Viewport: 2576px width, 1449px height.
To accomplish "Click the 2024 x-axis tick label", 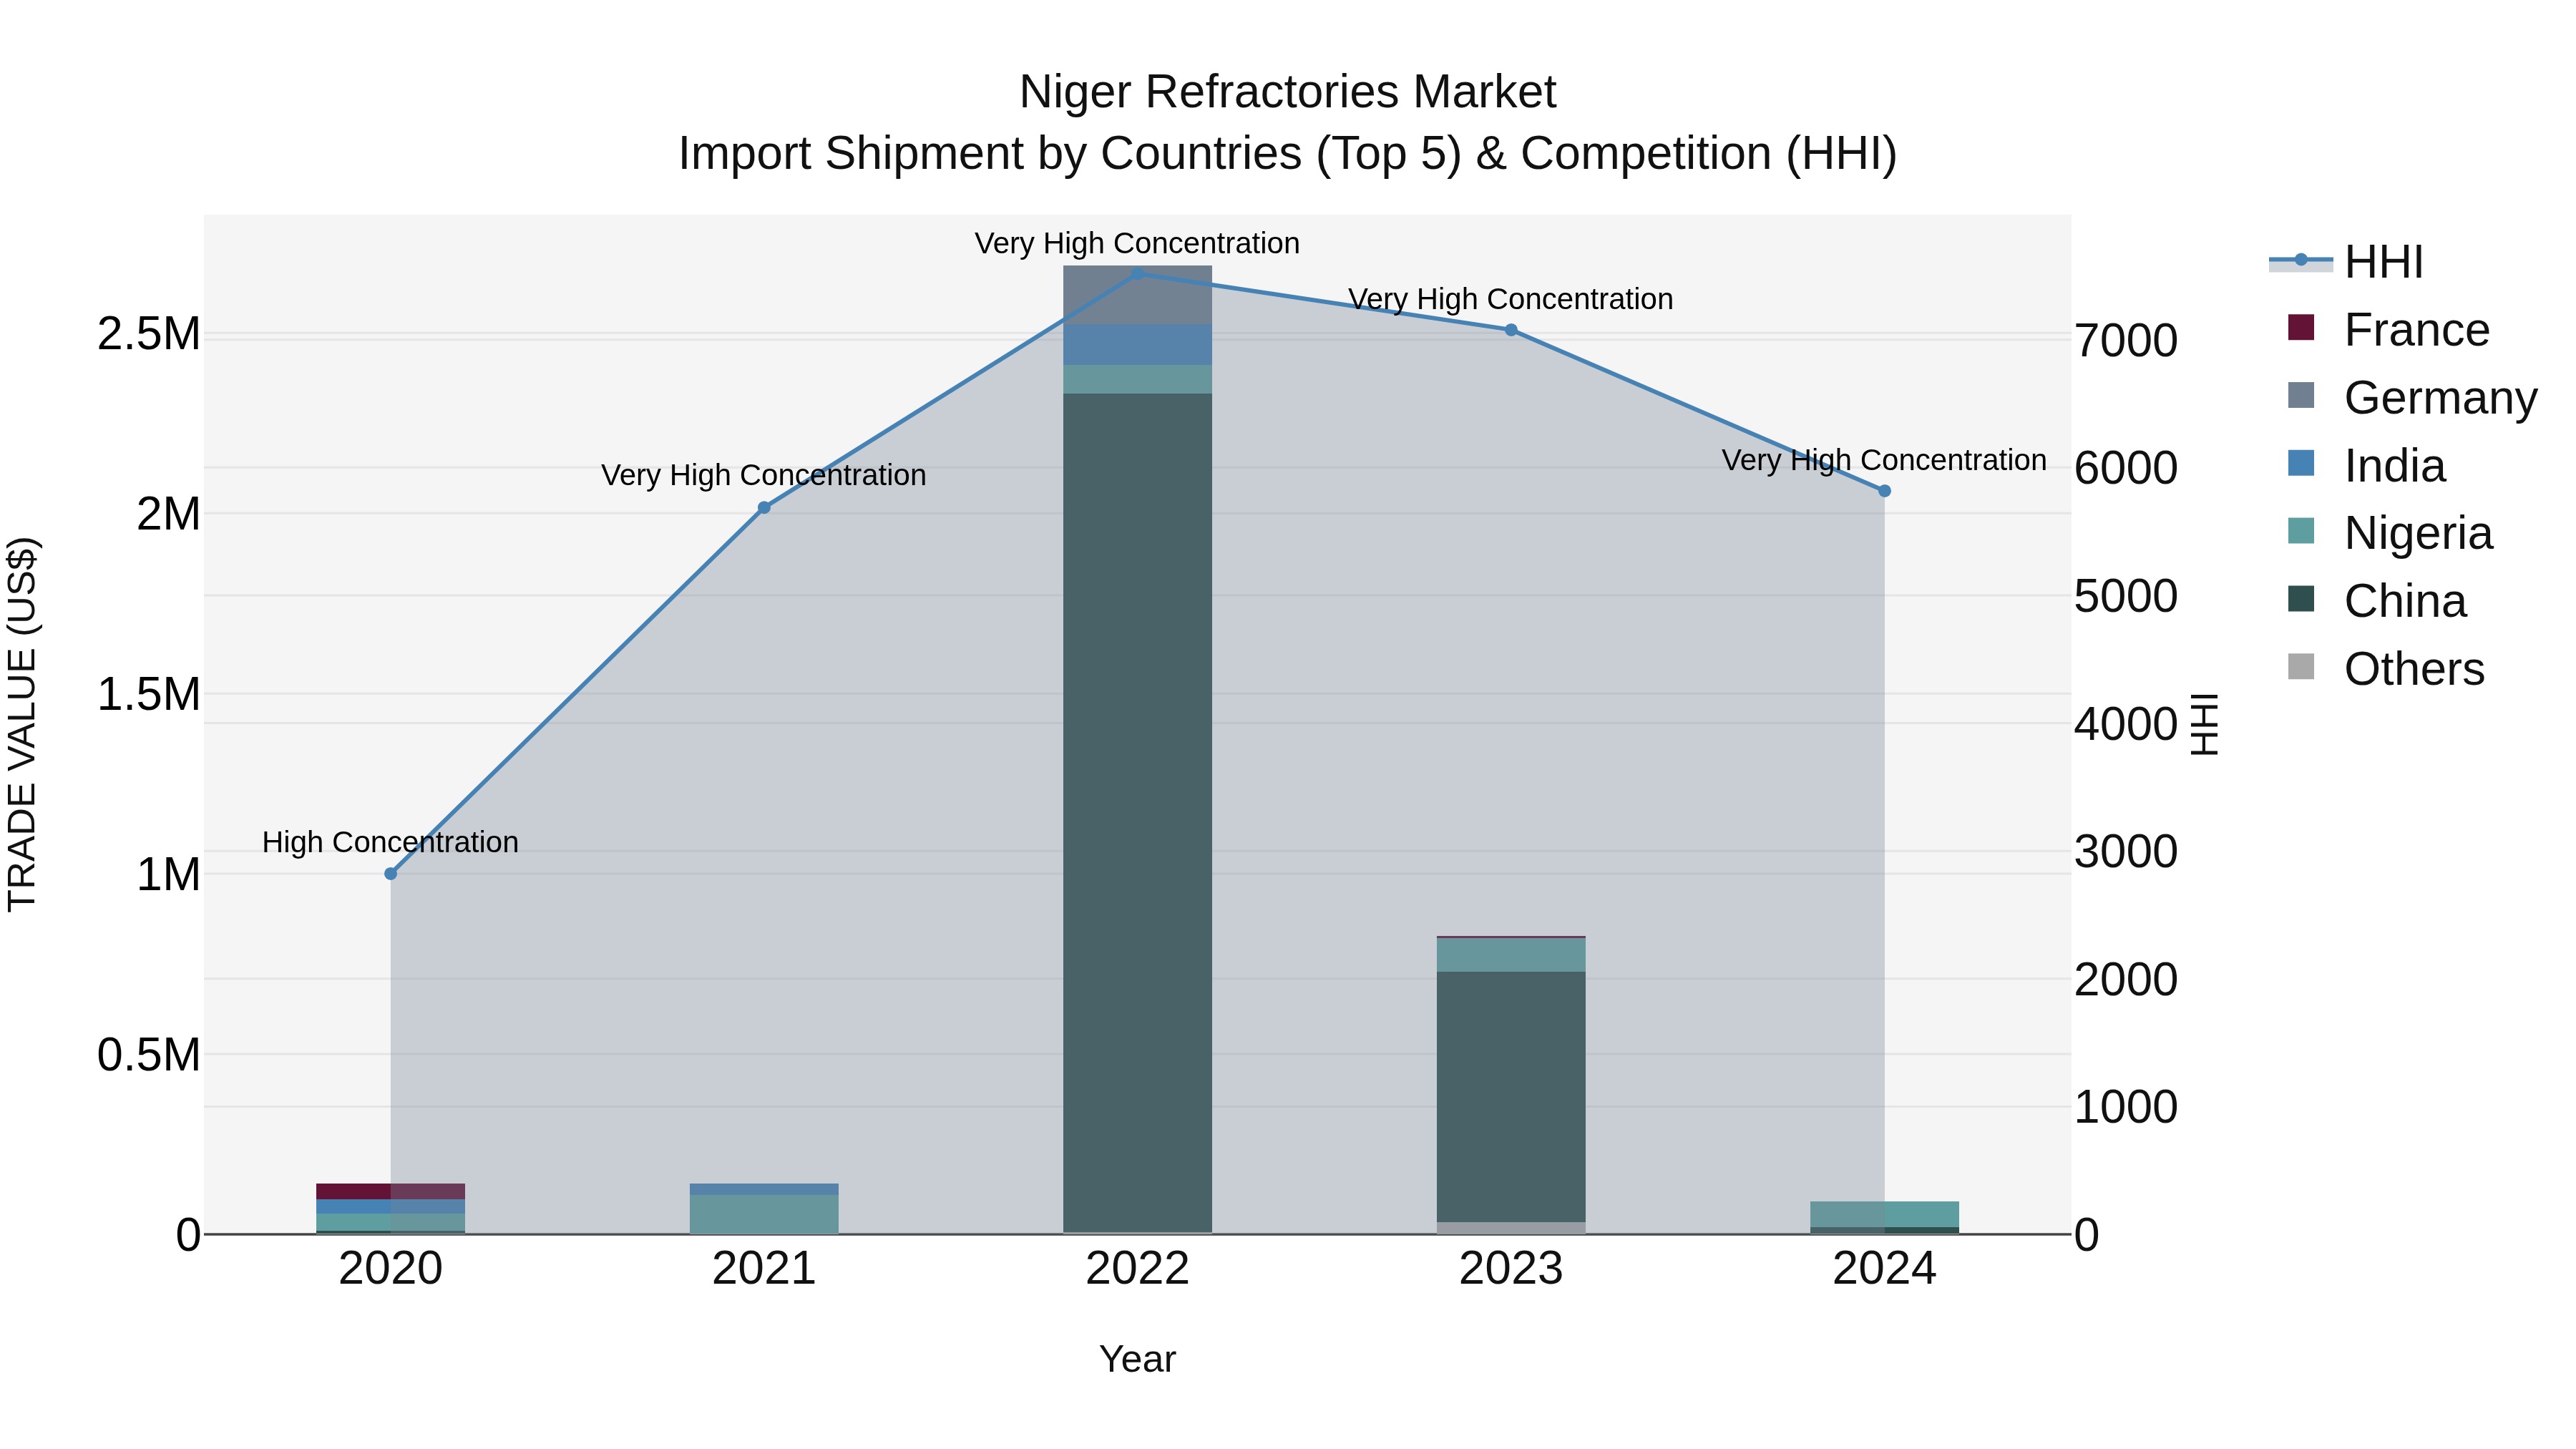I will 1884,1269.
